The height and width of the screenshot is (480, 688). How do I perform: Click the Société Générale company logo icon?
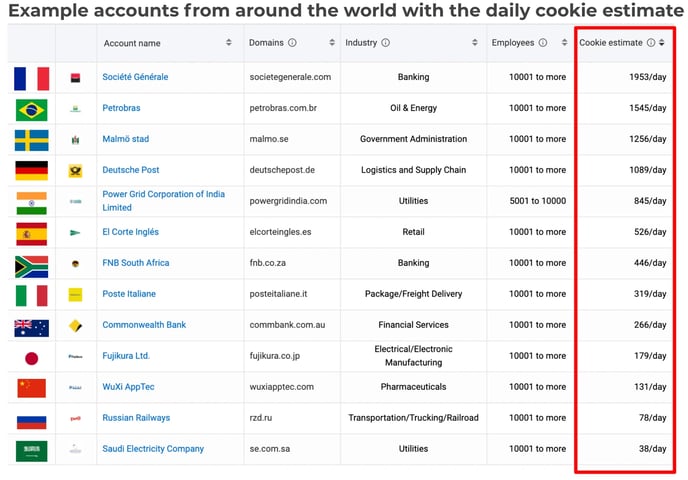click(75, 78)
